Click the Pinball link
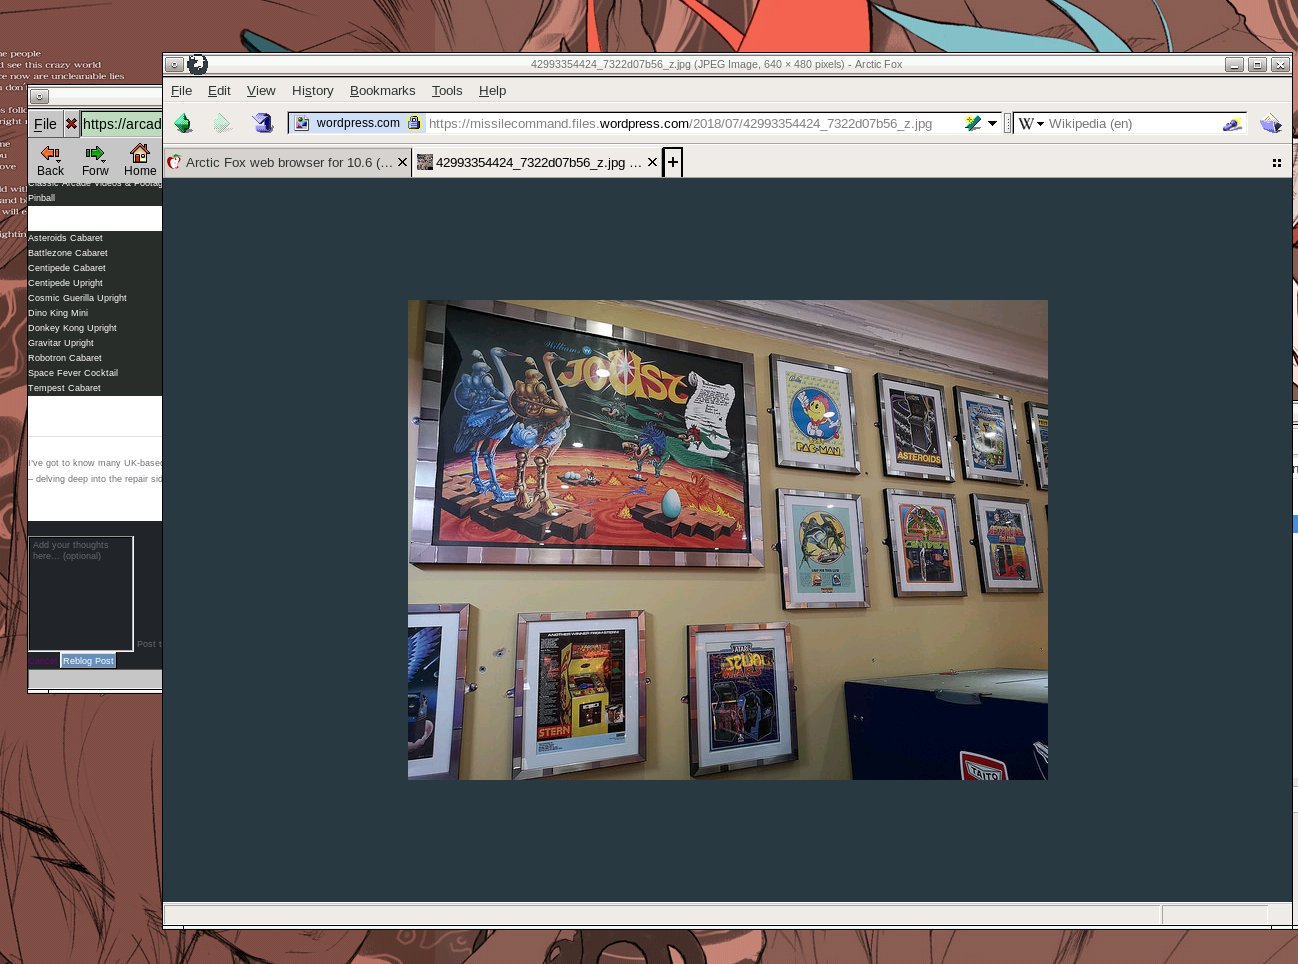The width and height of the screenshot is (1298, 964). click(41, 198)
